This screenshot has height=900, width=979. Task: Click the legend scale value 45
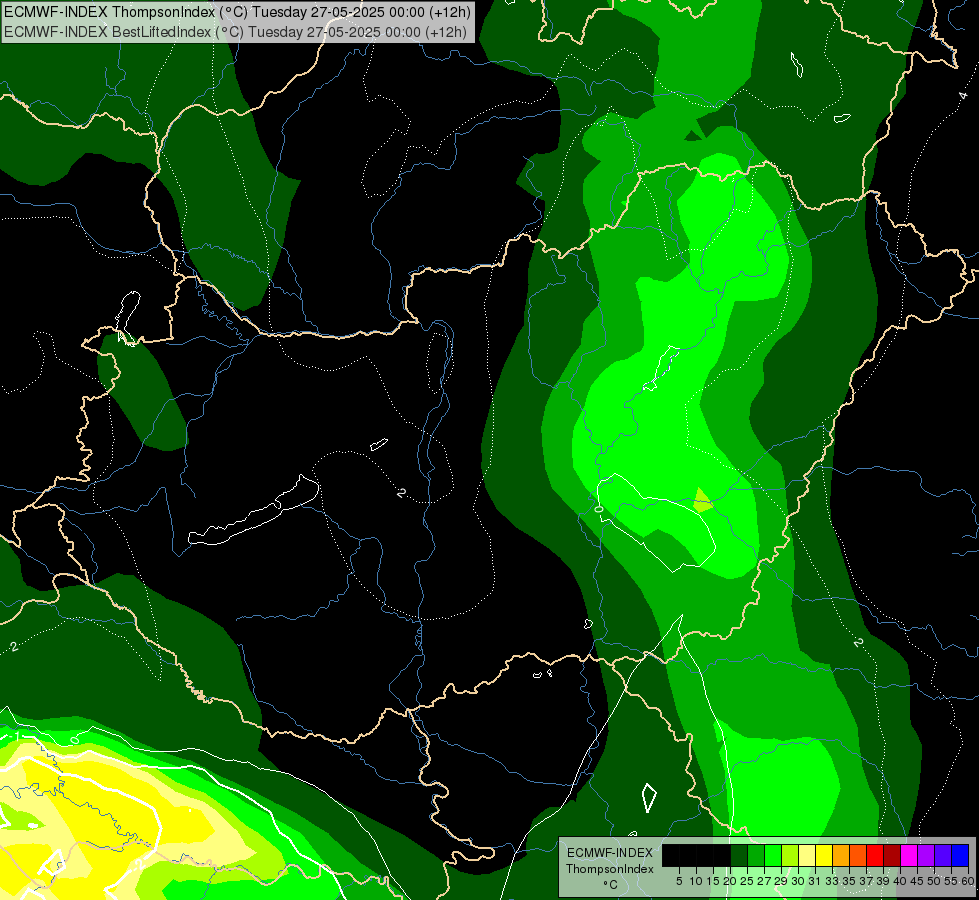point(917,881)
